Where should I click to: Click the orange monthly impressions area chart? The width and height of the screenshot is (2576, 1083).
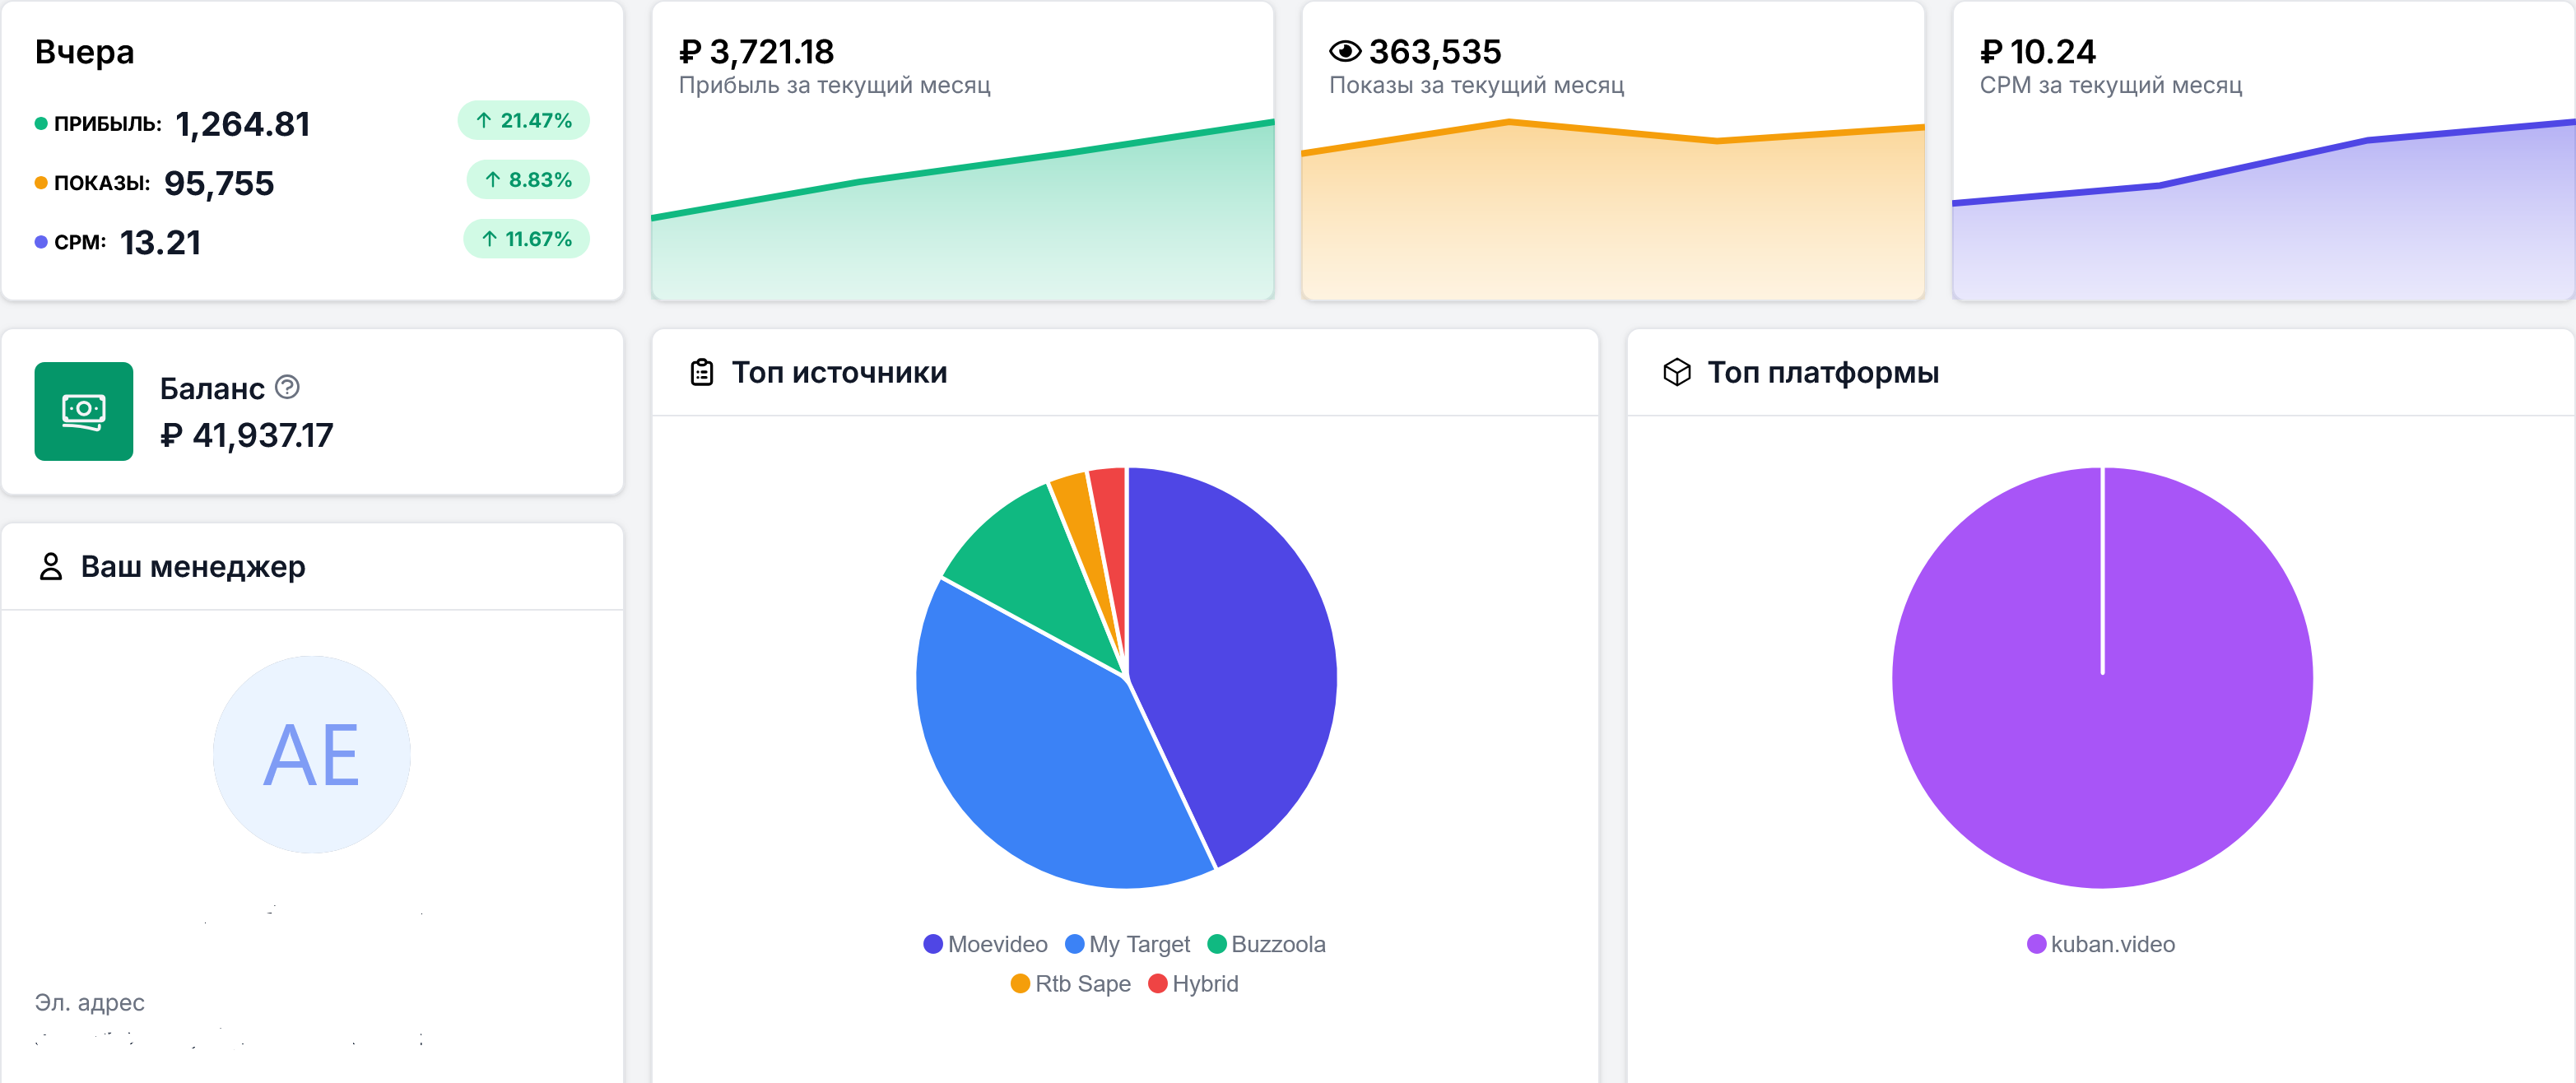point(1613,220)
